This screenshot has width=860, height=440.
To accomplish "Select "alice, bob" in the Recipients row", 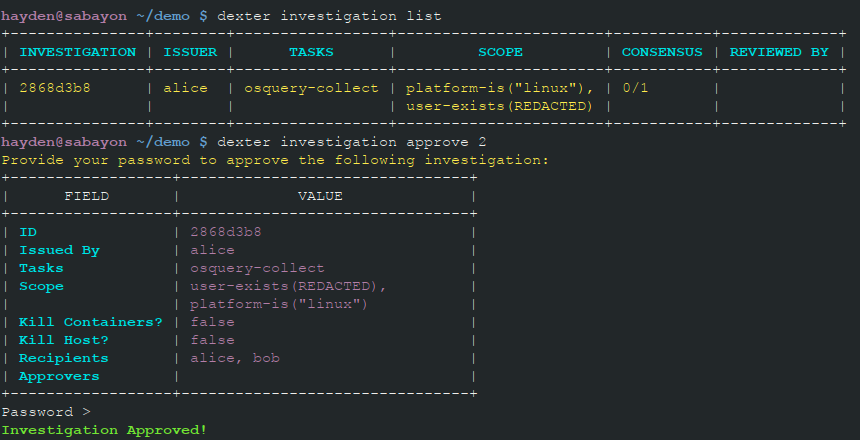I will [x=235, y=358].
